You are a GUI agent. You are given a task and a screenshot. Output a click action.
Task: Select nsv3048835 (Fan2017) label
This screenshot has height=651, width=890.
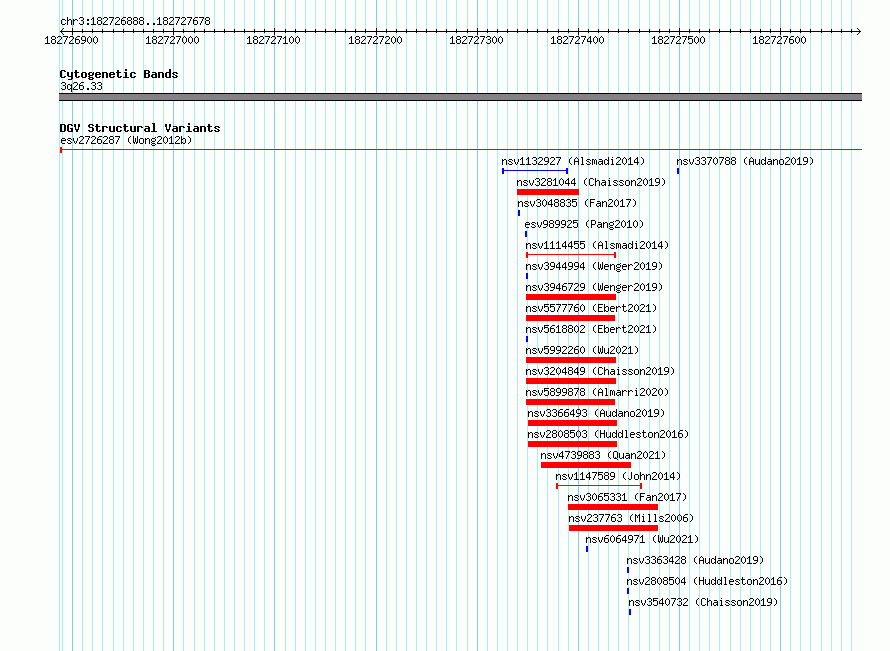[x=577, y=203]
